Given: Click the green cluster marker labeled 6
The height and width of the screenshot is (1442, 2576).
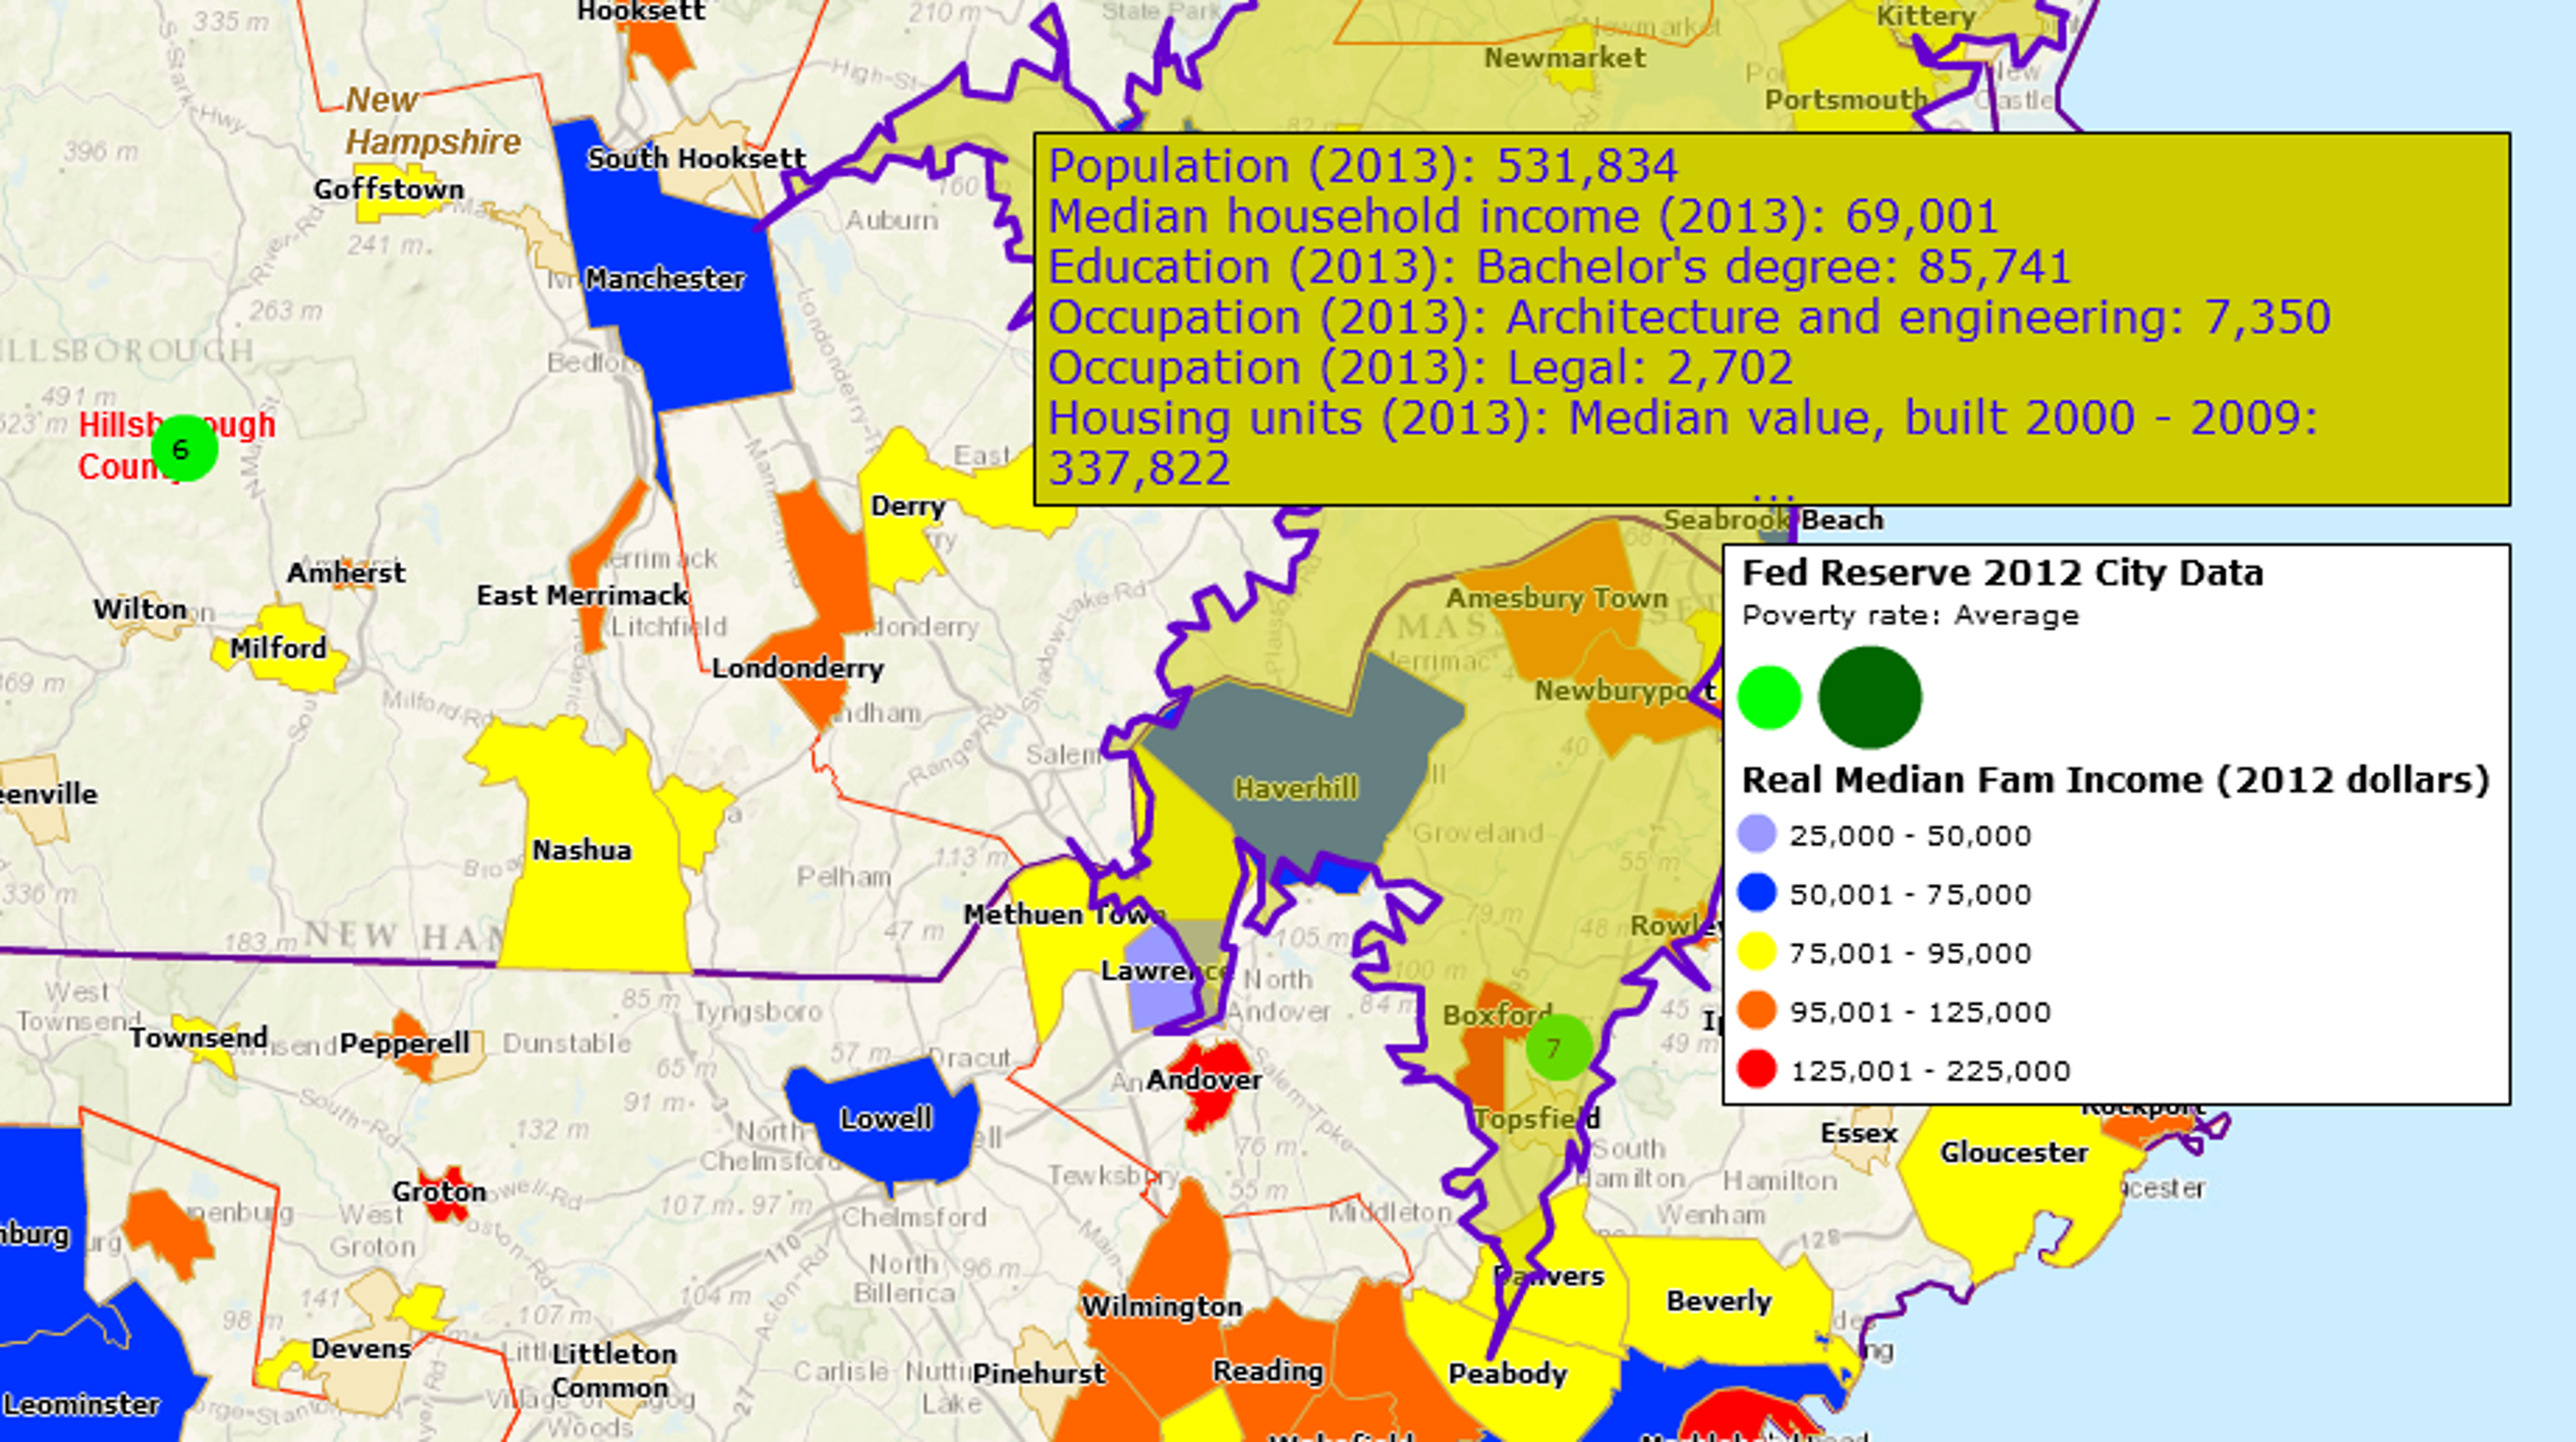Looking at the screenshot, I should (x=184, y=449).
